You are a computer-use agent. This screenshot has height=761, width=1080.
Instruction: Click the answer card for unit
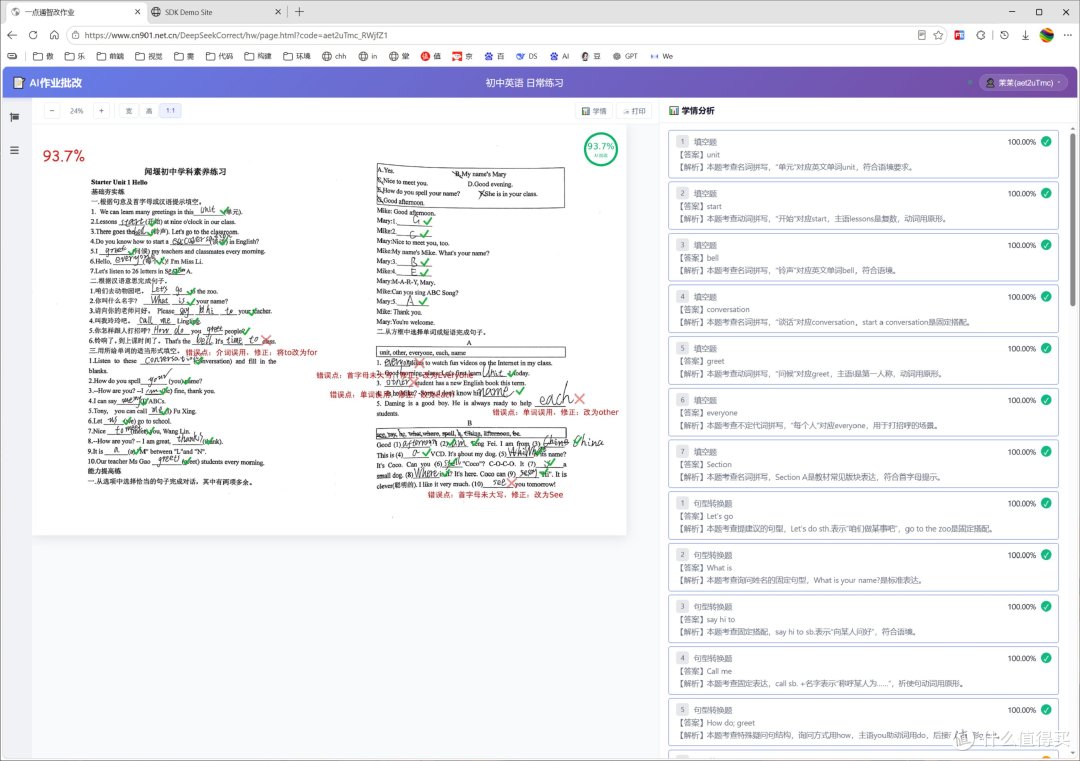click(864, 154)
